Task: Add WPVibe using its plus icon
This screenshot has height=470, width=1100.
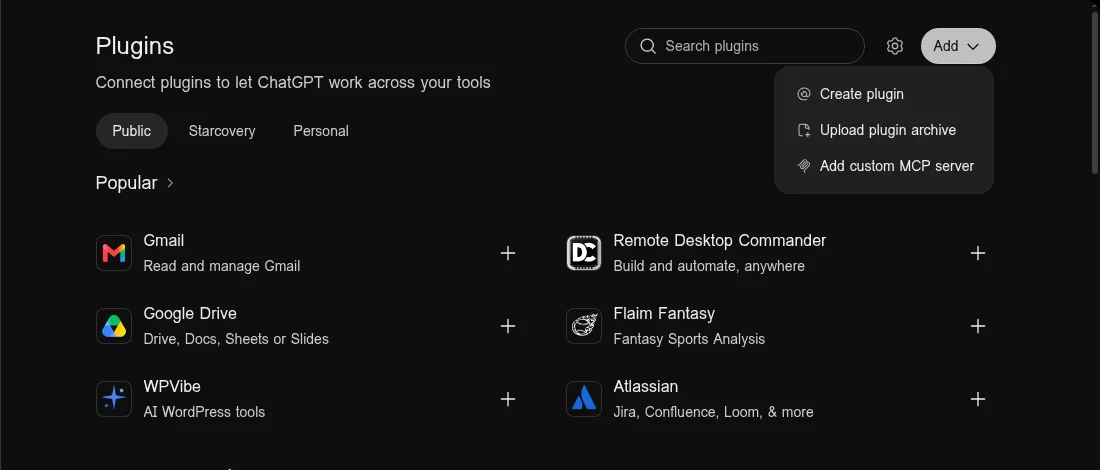Action: pos(508,399)
